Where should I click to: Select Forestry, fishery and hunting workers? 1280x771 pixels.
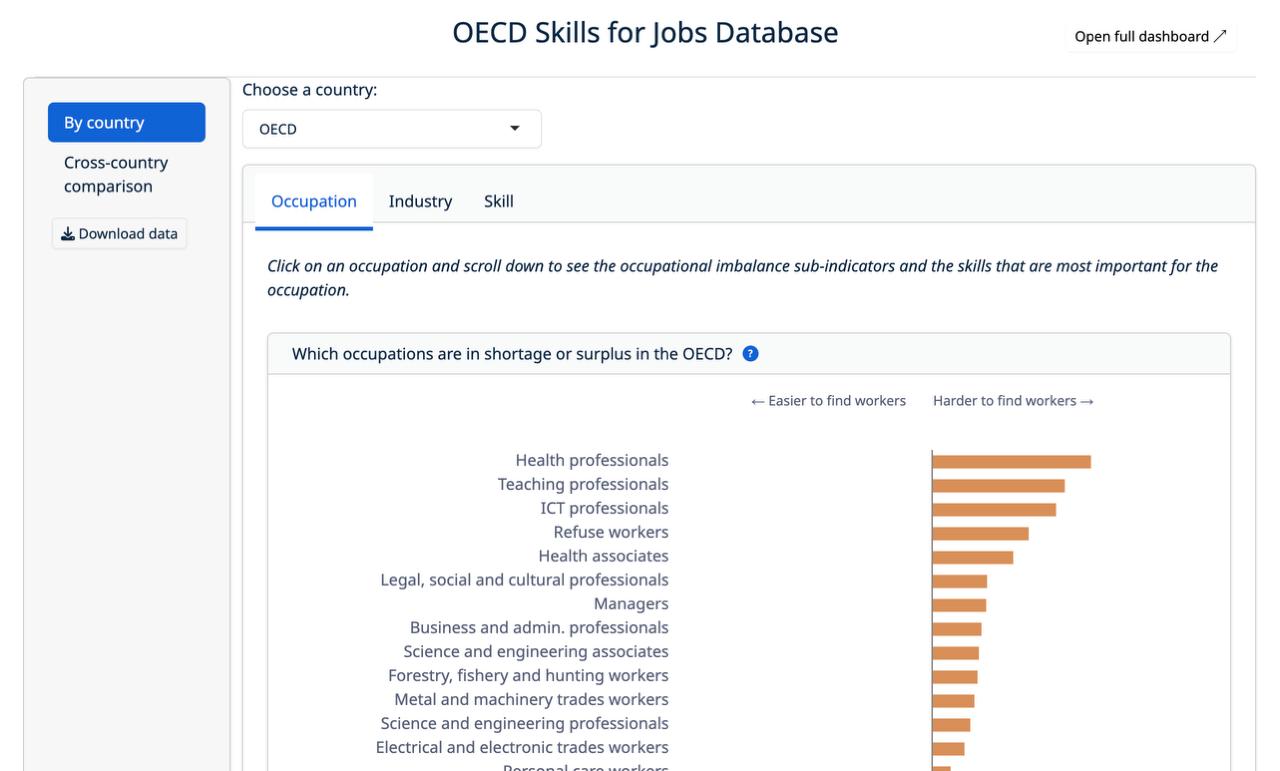pyautogui.click(x=528, y=676)
